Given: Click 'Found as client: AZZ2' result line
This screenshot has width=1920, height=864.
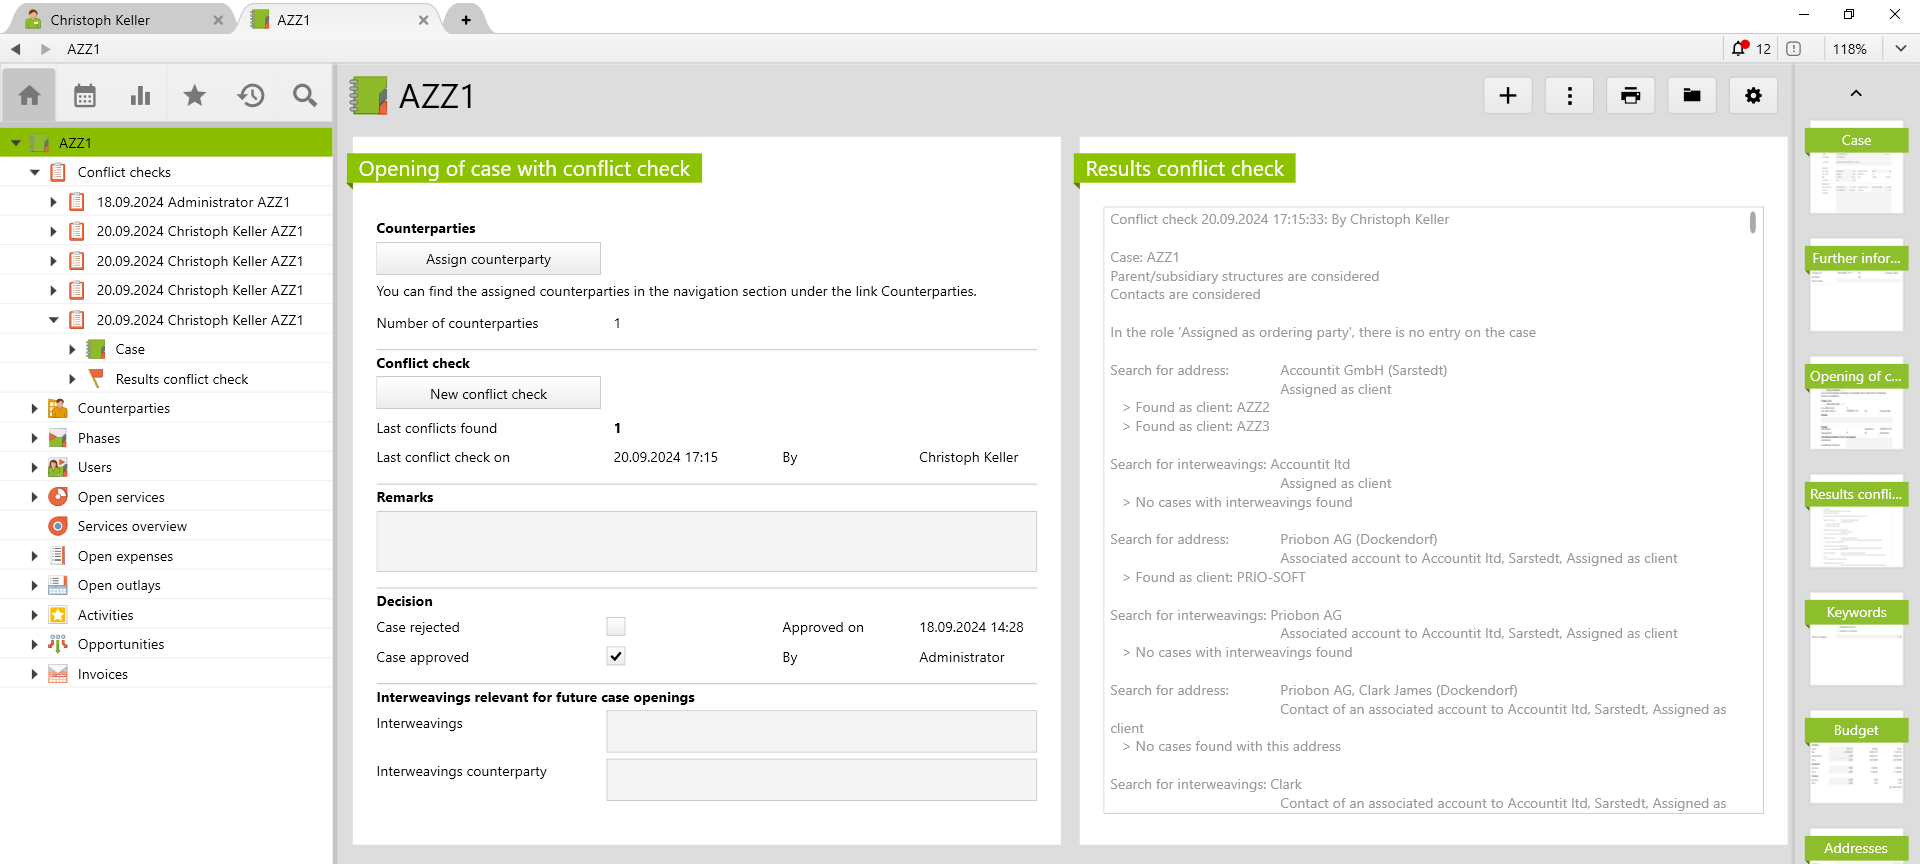Looking at the screenshot, I should coord(1202,407).
